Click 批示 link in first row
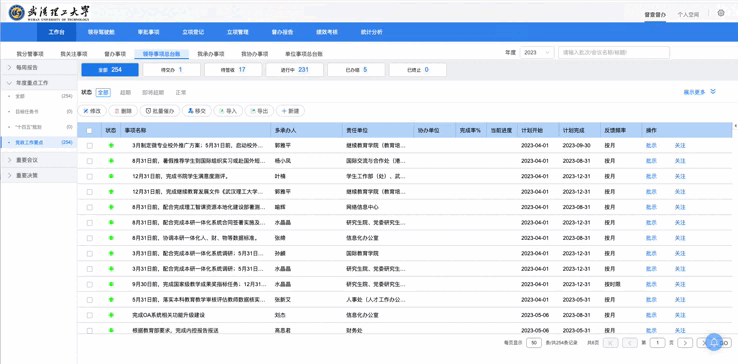Image resolution: width=738 pixels, height=364 pixels. [x=651, y=146]
